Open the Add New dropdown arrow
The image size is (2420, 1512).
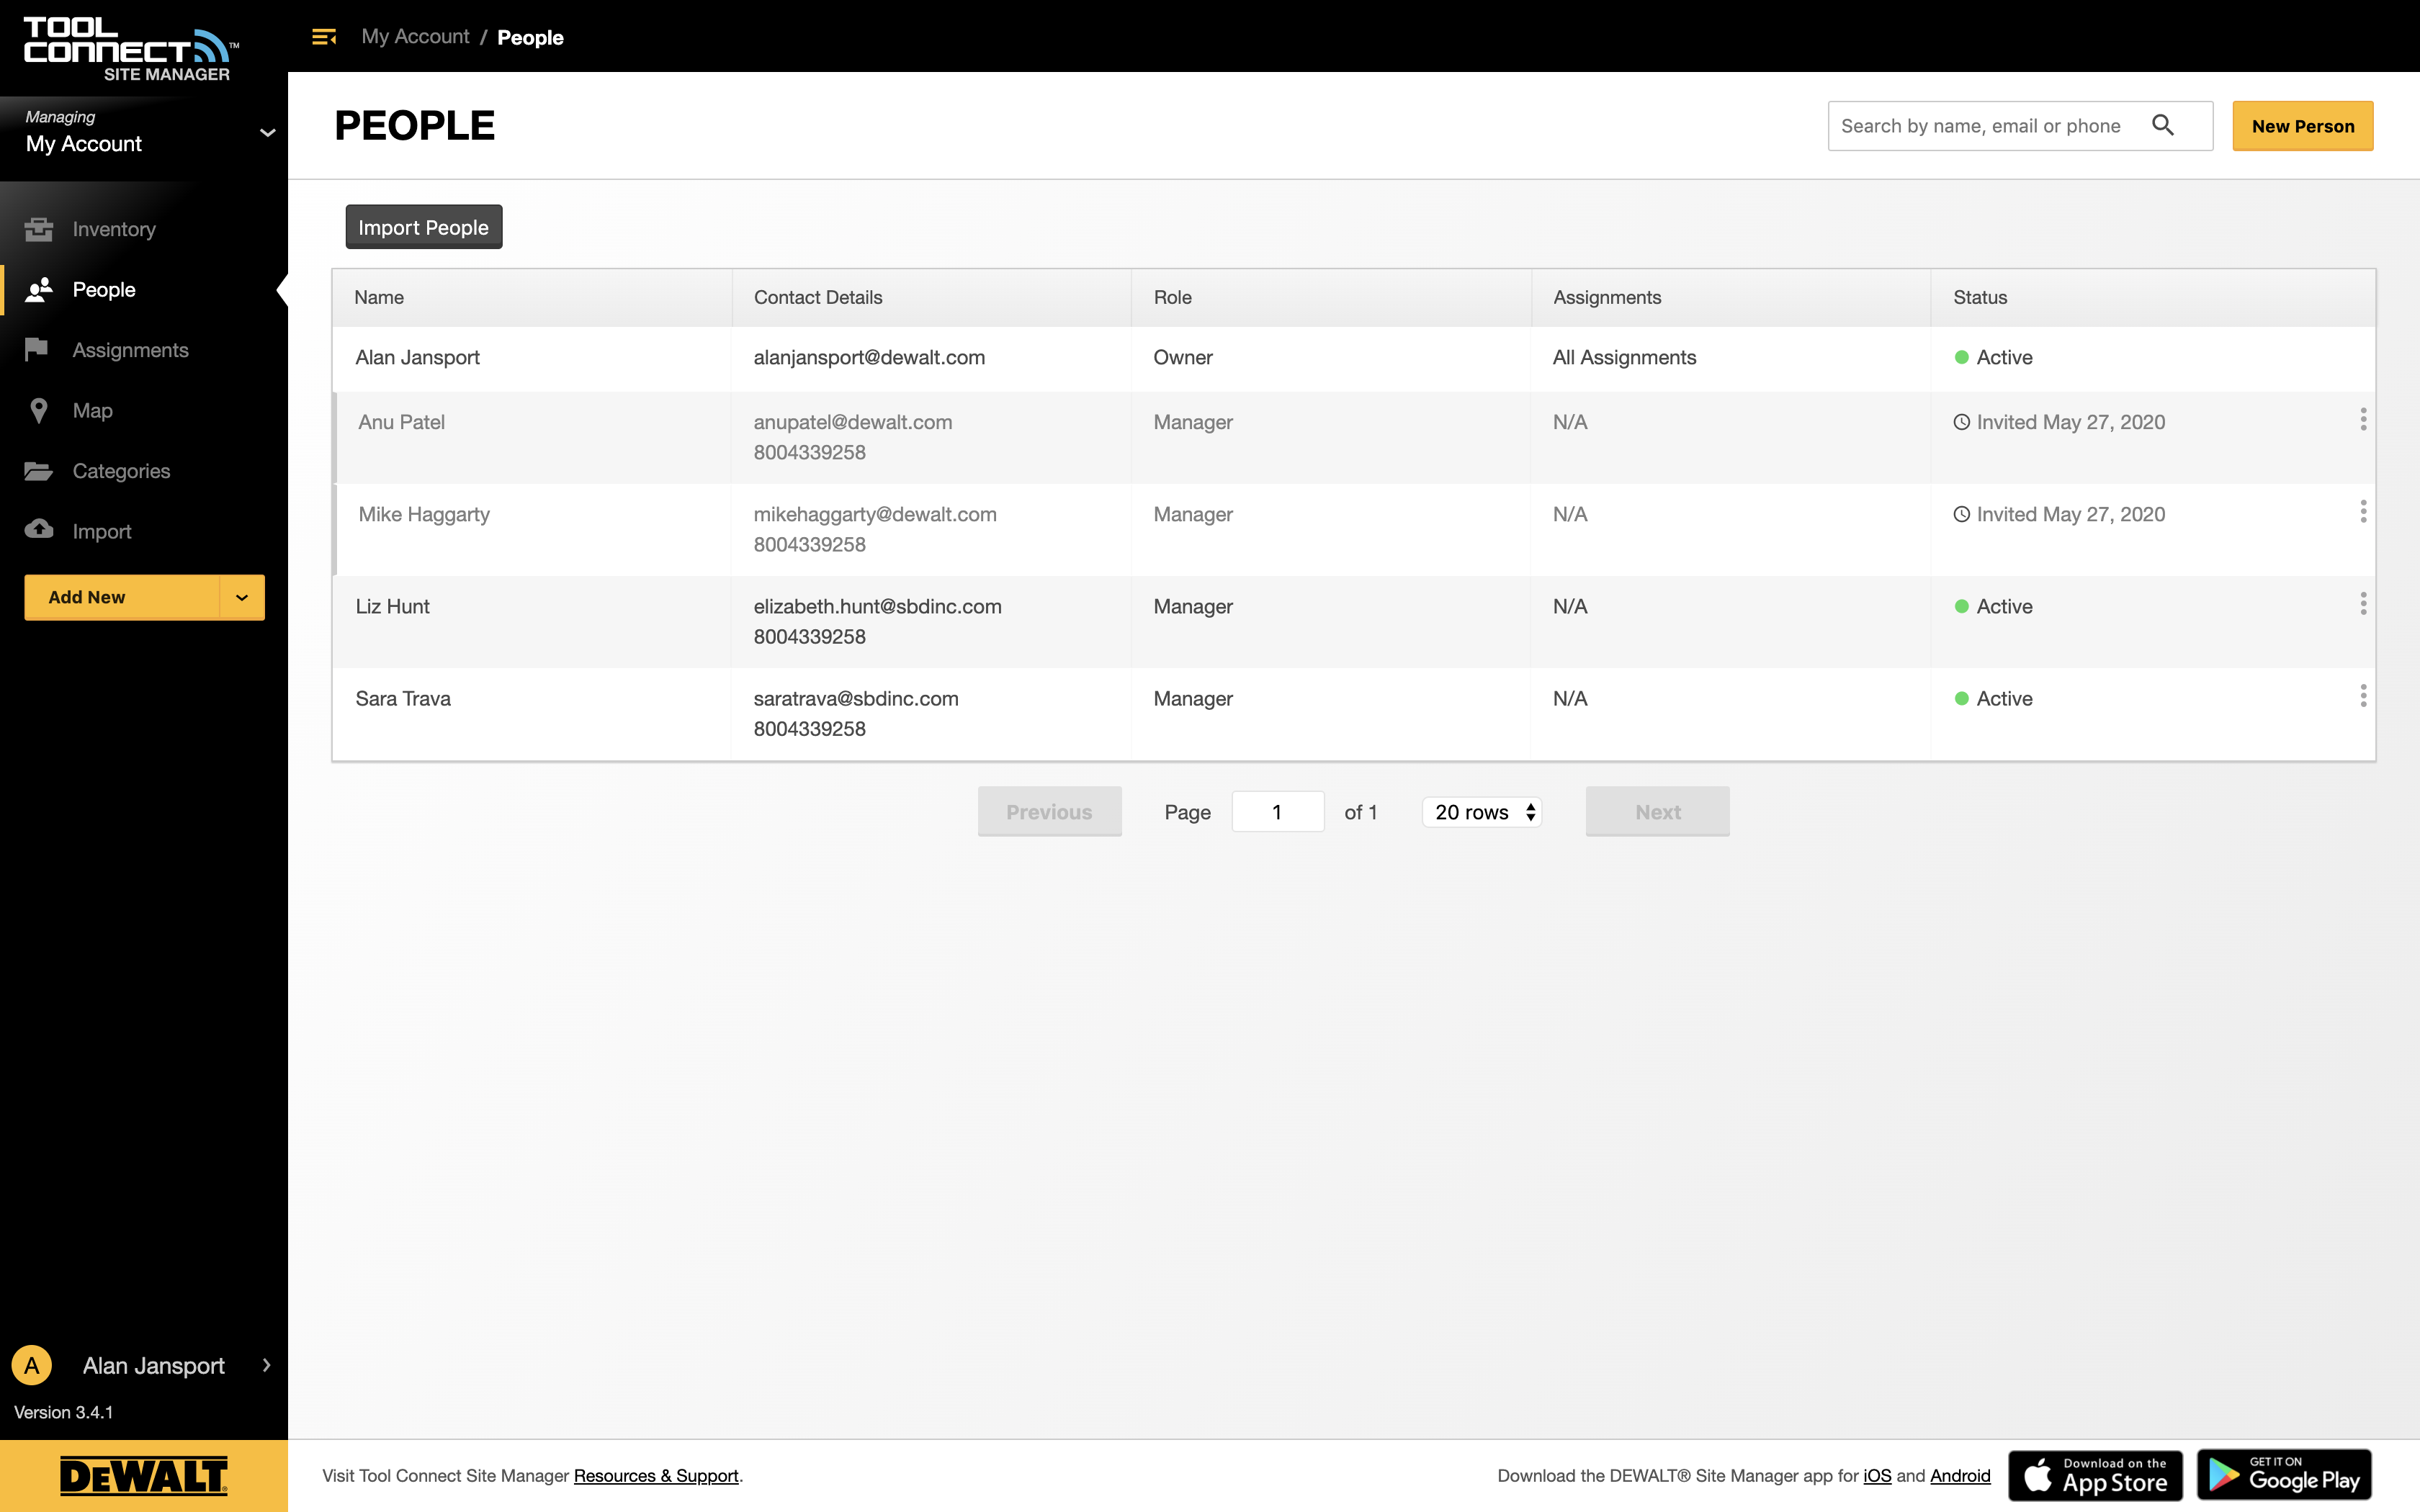coord(242,597)
